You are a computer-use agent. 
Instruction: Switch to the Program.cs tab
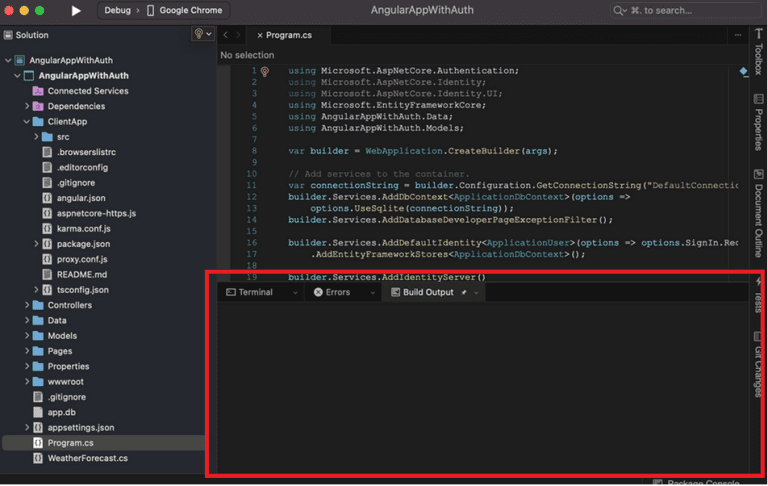[x=289, y=35]
